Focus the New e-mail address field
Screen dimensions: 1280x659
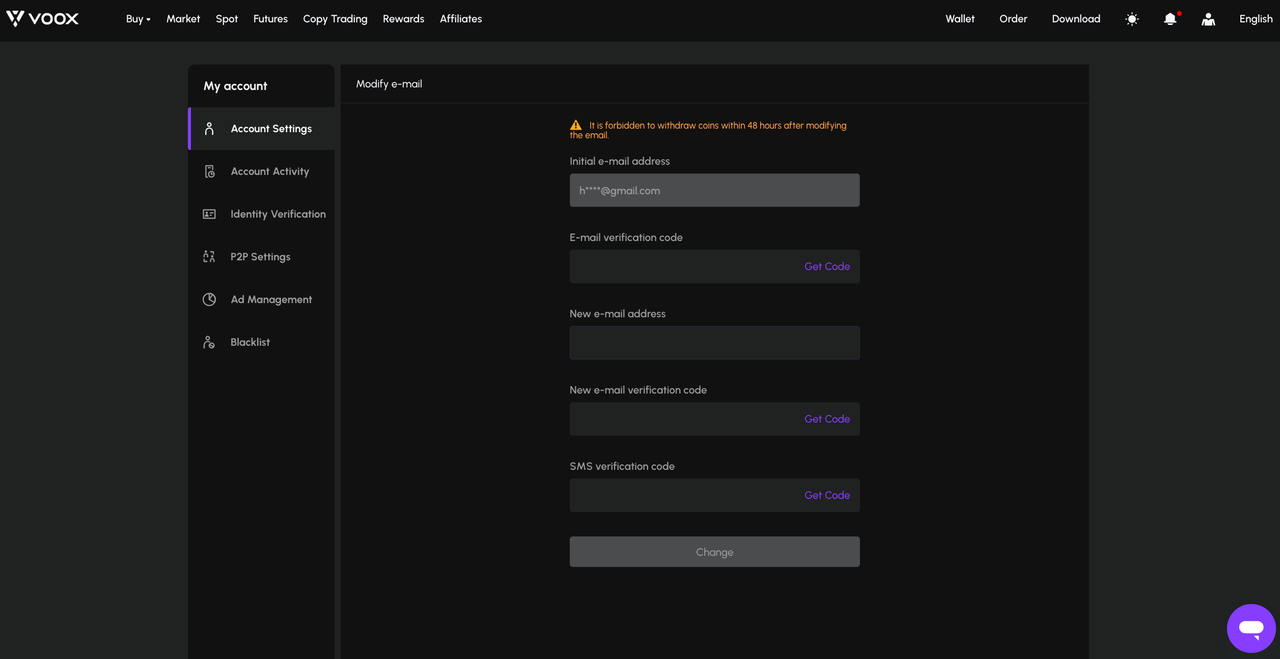click(x=714, y=343)
